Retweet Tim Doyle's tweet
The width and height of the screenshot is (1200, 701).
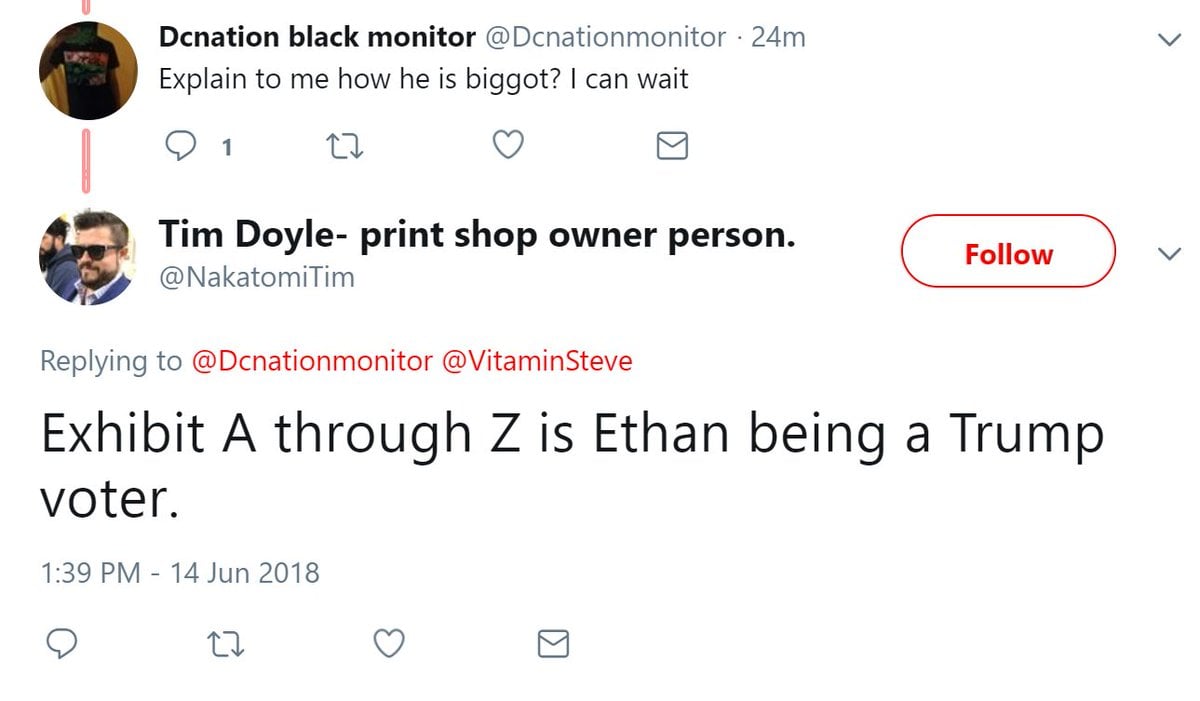coord(225,643)
